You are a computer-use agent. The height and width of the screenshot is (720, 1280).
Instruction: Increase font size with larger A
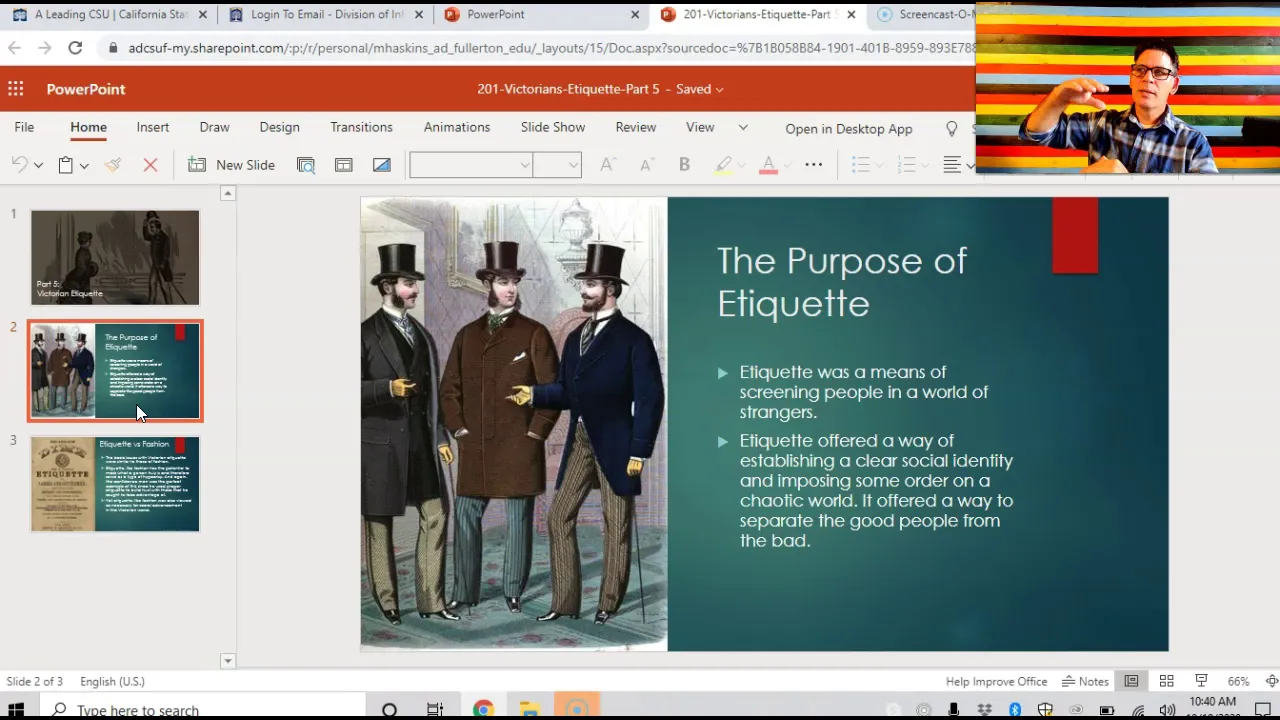point(607,165)
